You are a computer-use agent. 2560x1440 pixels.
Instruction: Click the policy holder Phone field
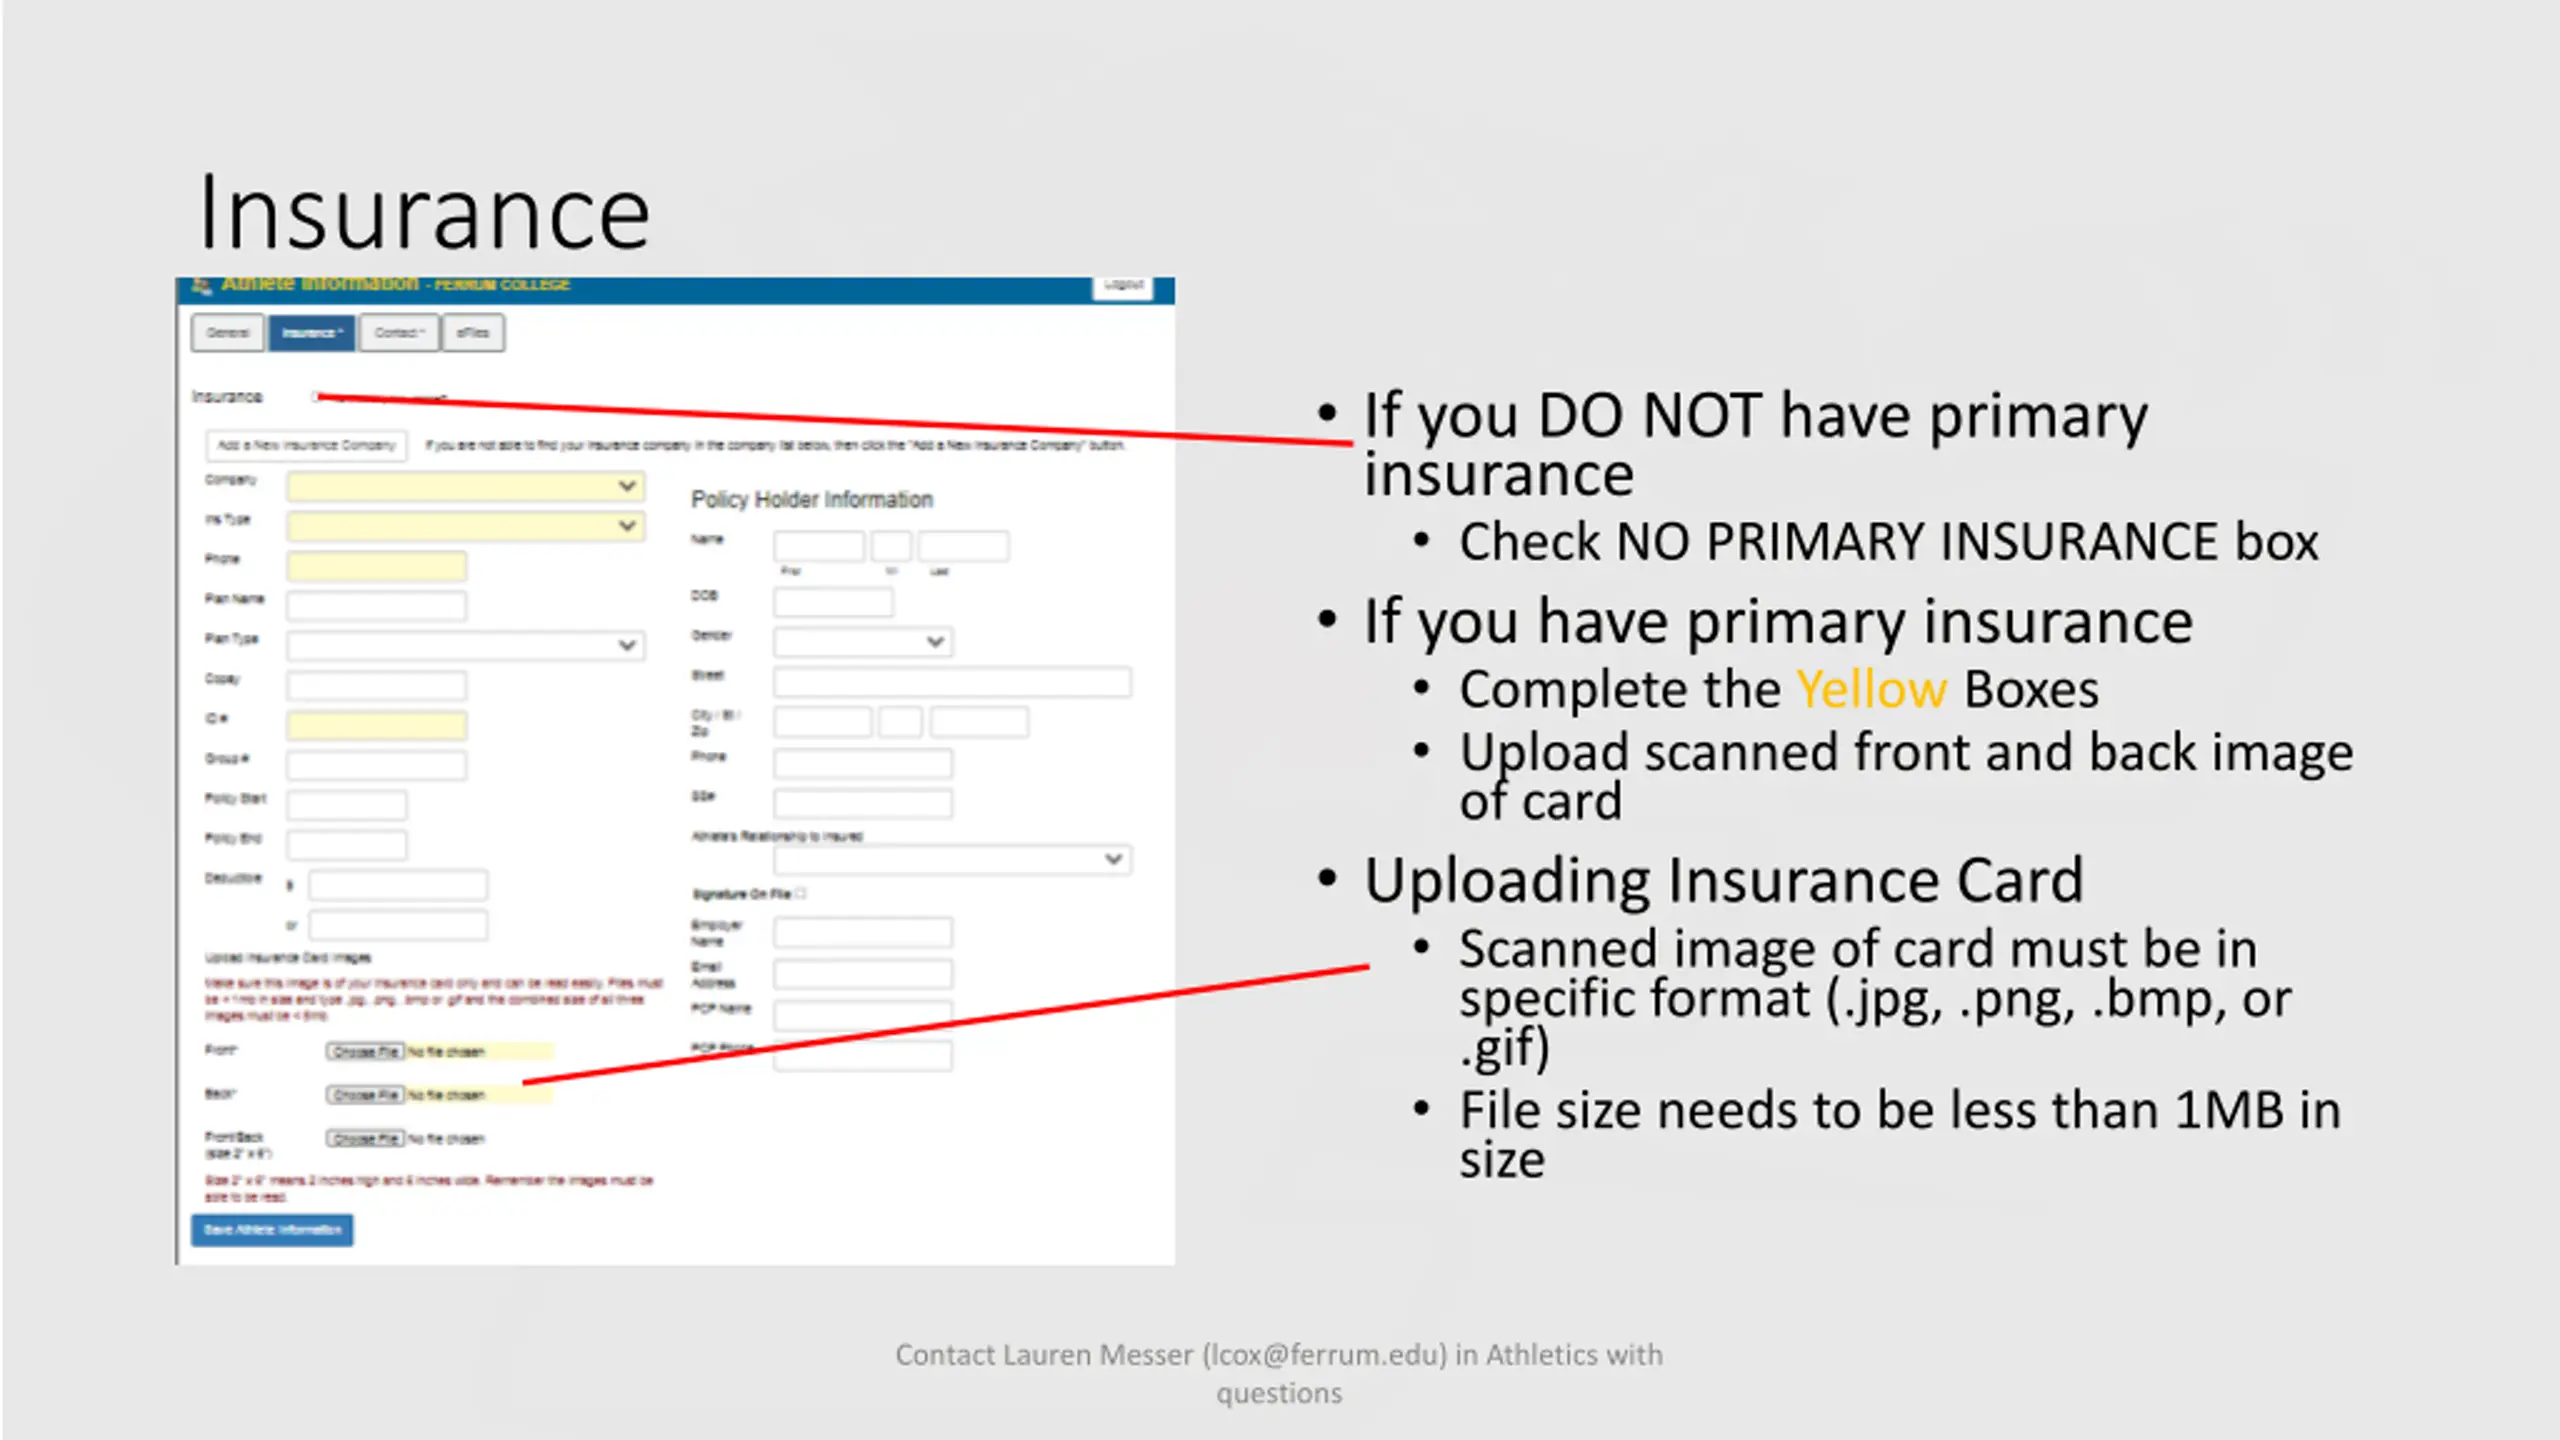tap(863, 764)
